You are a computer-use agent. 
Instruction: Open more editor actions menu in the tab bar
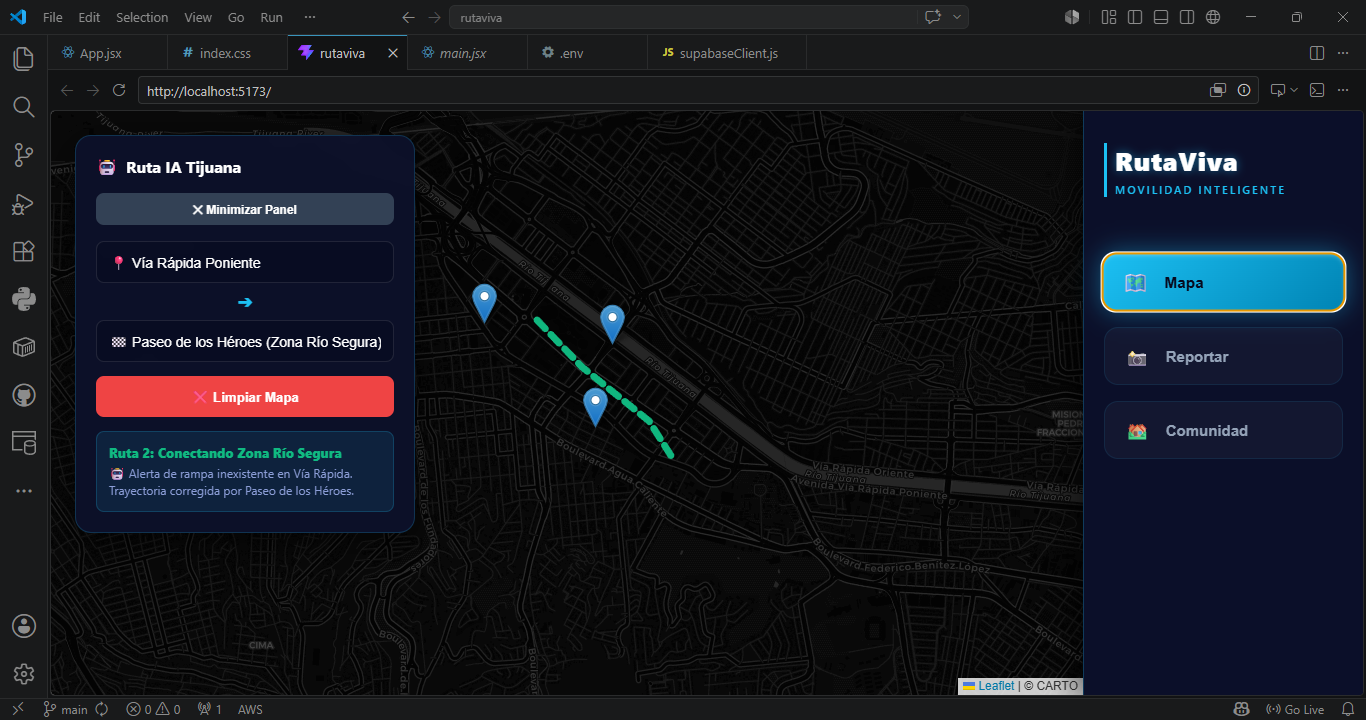1343,53
